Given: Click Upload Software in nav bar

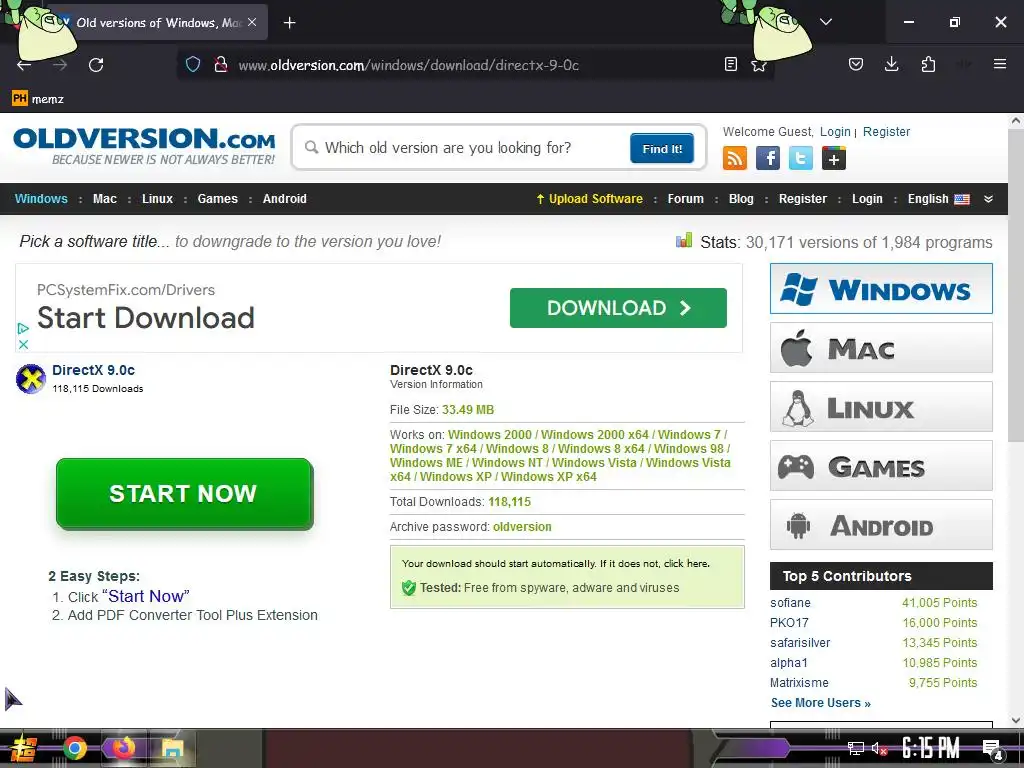Looking at the screenshot, I should pos(589,199).
